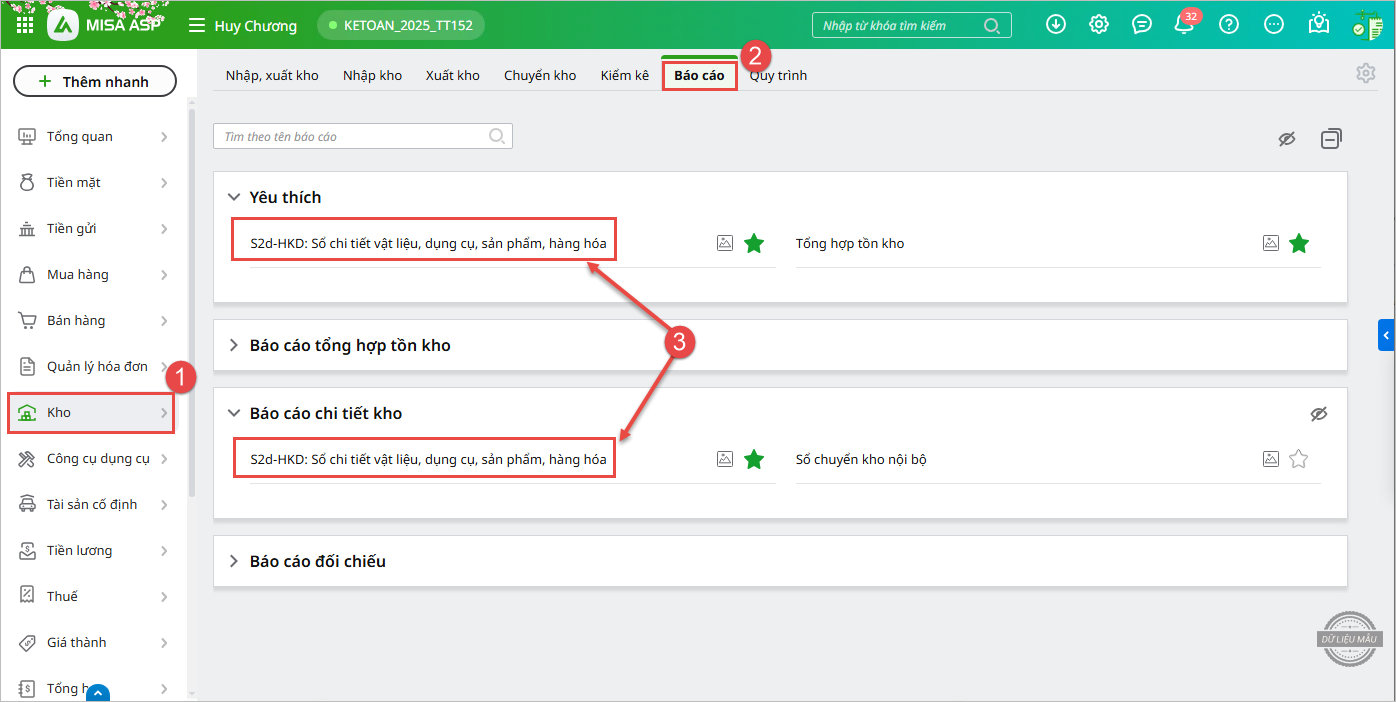
Task: Open Mua hàng in sidebar
Action: point(78,274)
